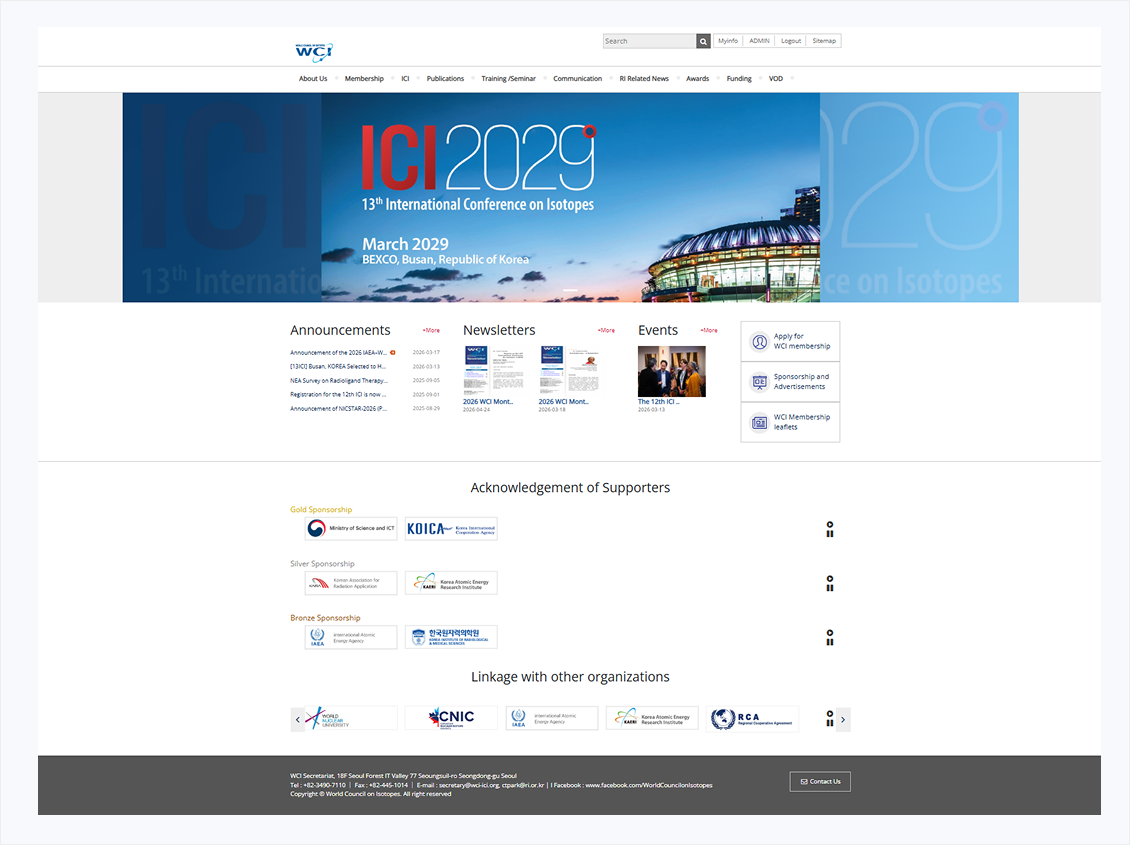Pause the Bronze Sponsorship logo rotation
1130x845 pixels.
point(829,638)
